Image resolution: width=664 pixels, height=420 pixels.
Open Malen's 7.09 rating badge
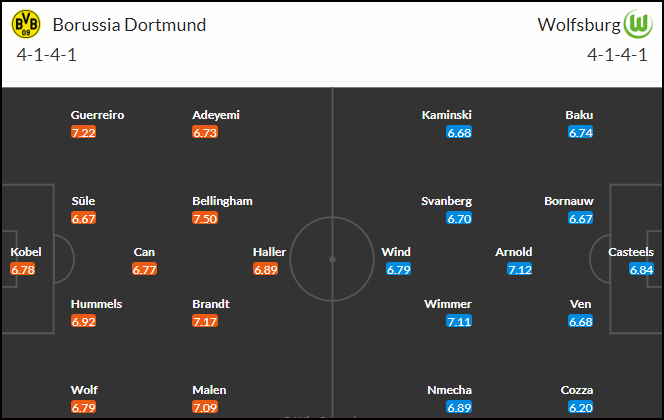(x=205, y=407)
